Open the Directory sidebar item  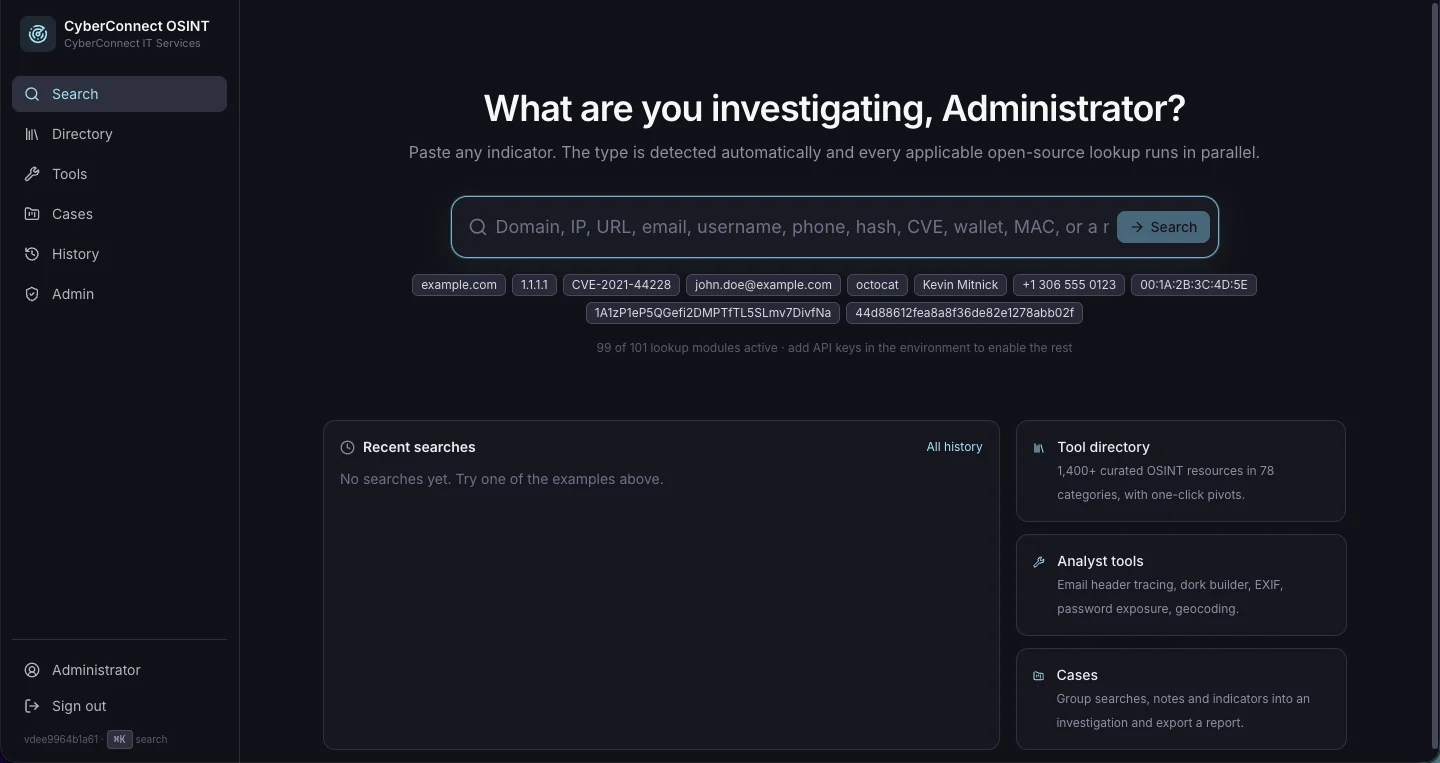coord(119,134)
